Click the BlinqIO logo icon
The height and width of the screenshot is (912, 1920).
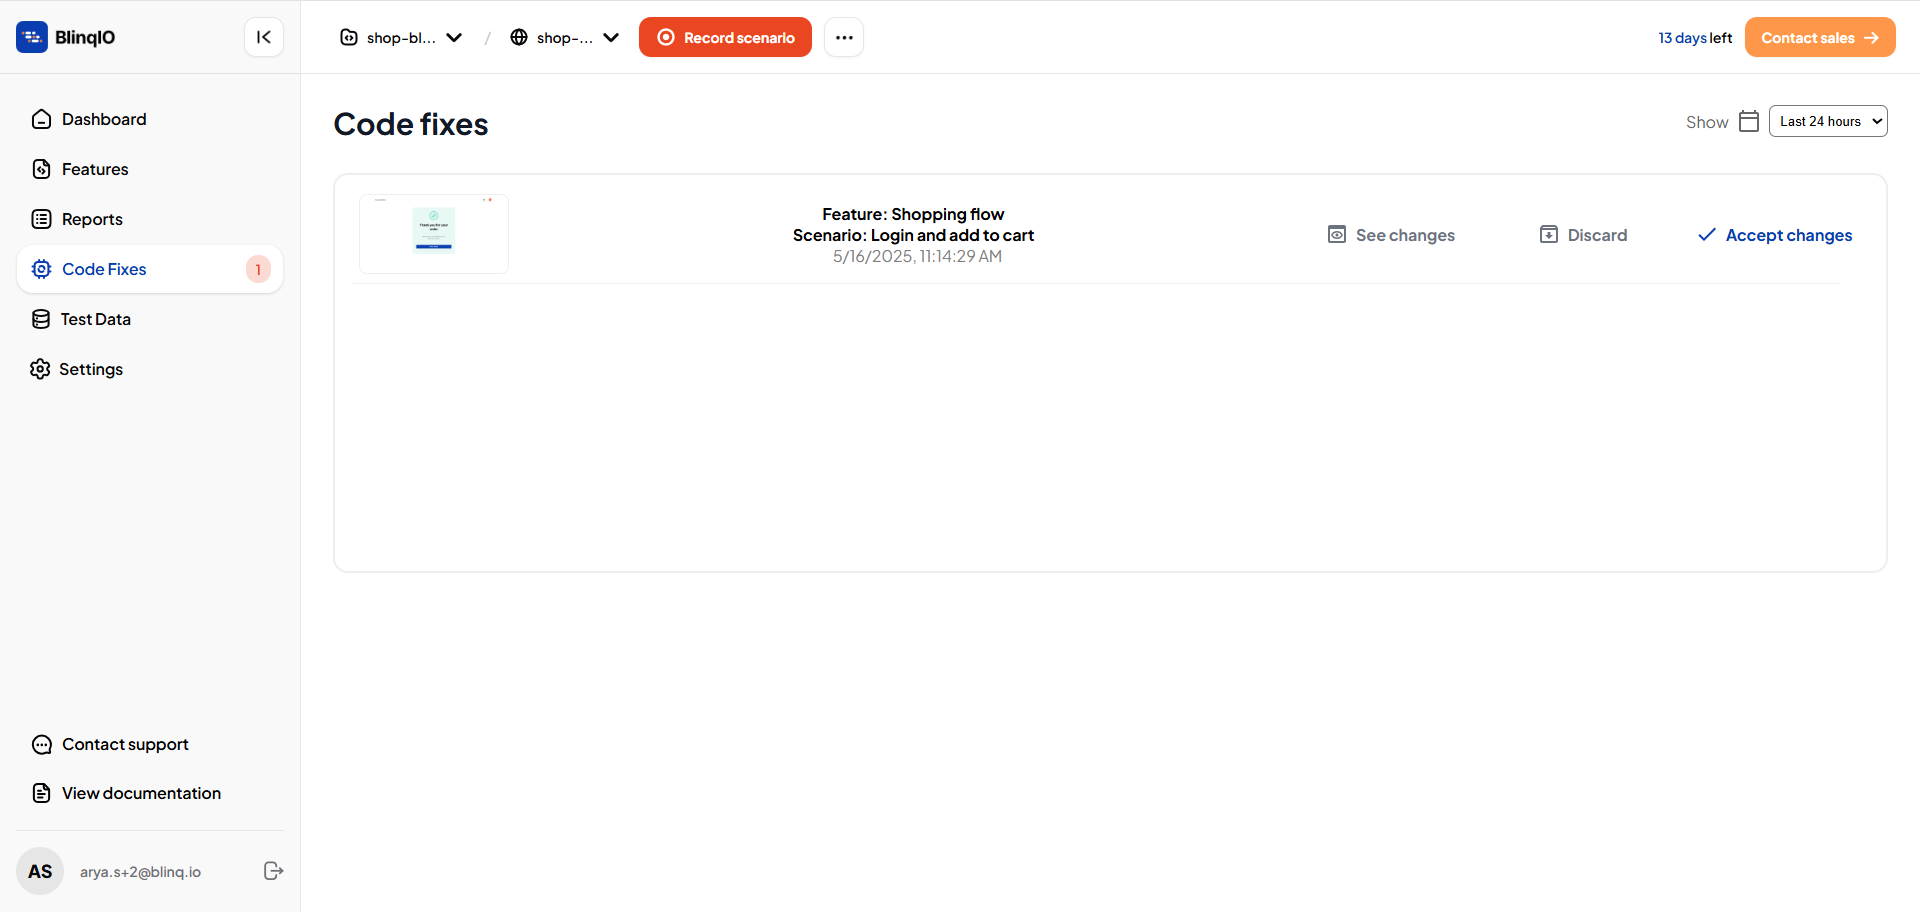[32, 37]
